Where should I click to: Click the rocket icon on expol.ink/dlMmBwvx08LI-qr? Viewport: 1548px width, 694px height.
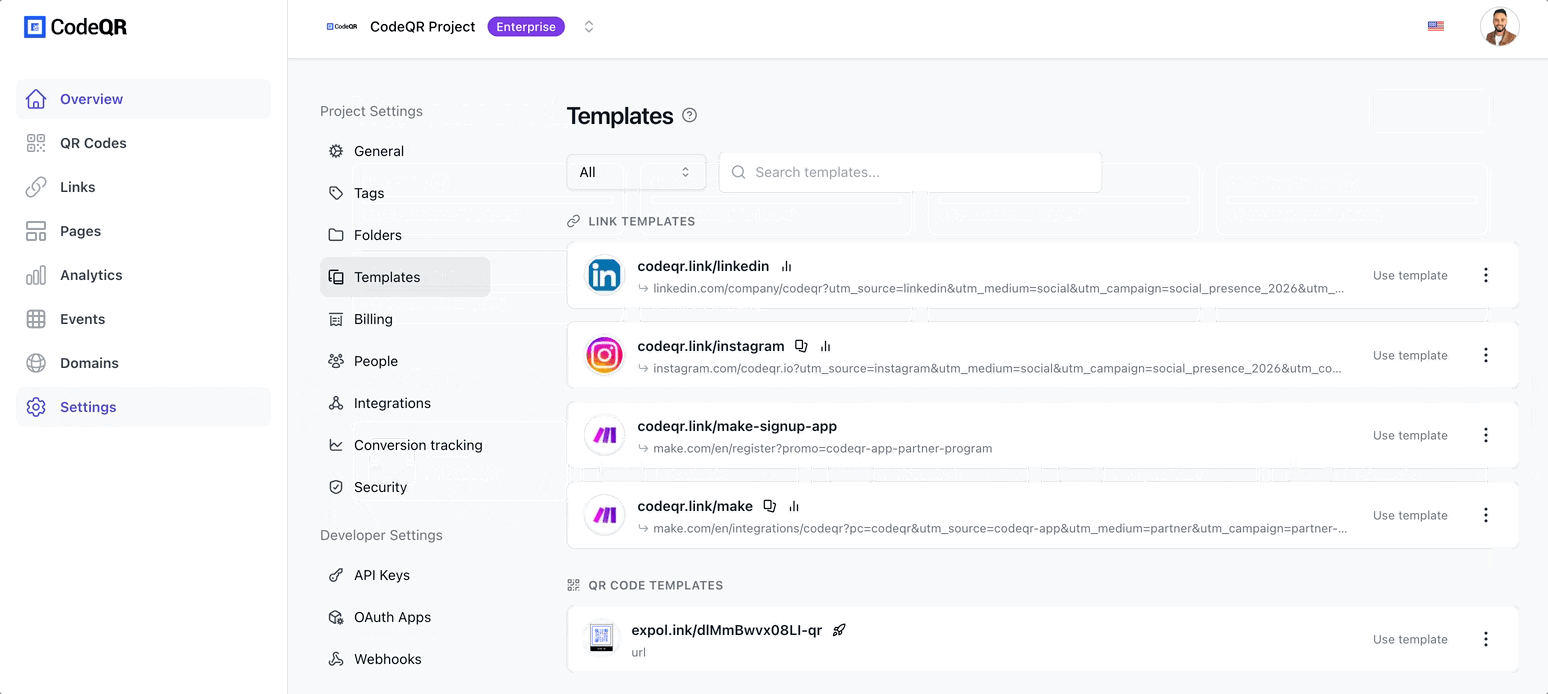(839, 630)
